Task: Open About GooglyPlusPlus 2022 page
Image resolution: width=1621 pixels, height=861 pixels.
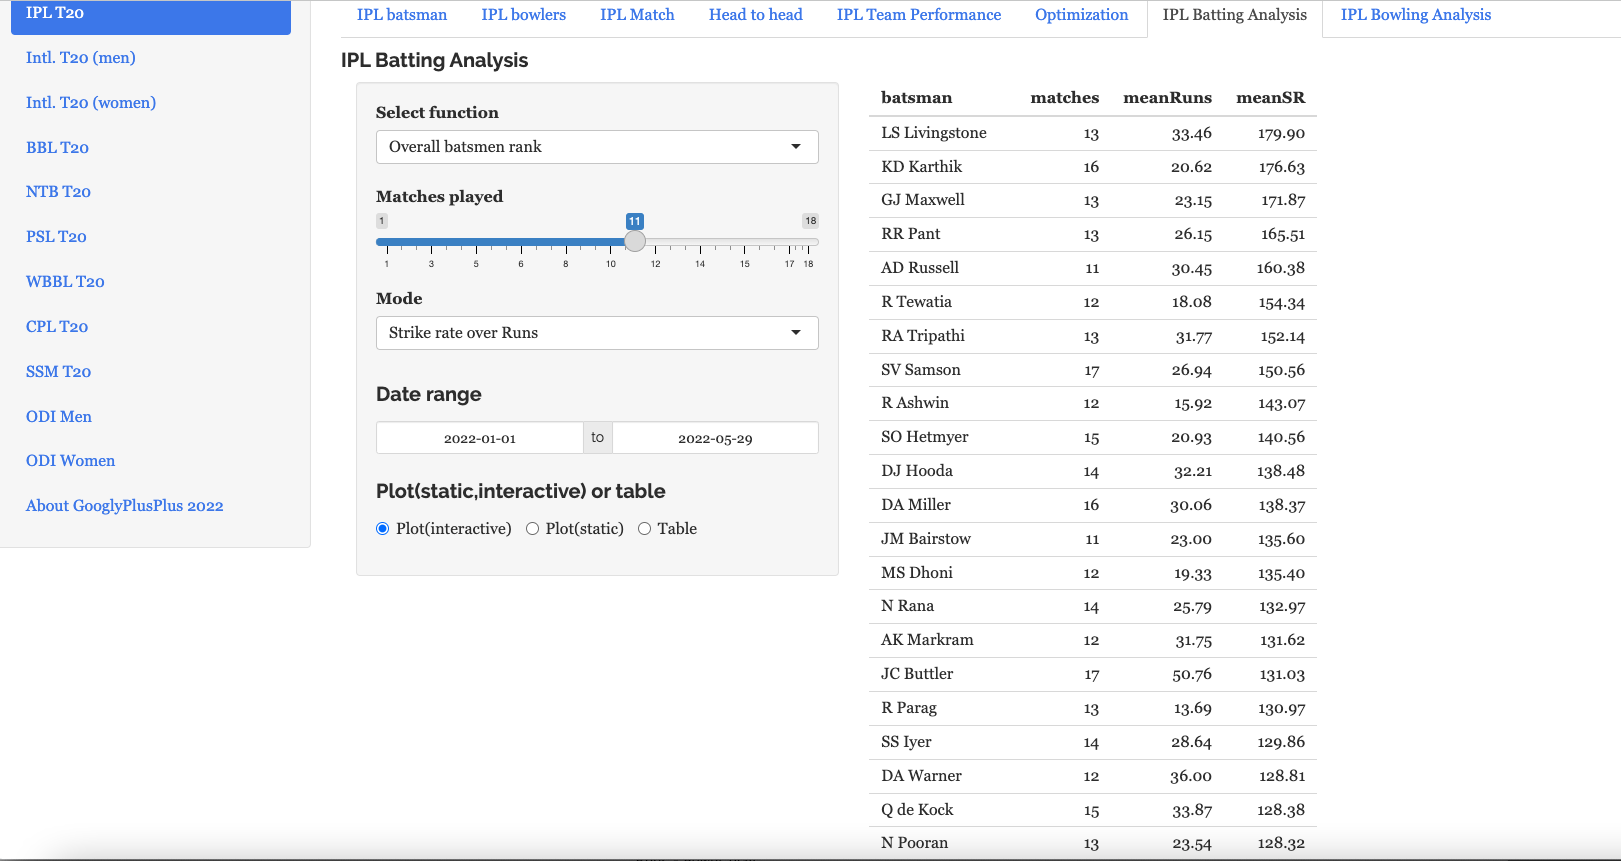Action: pos(125,506)
